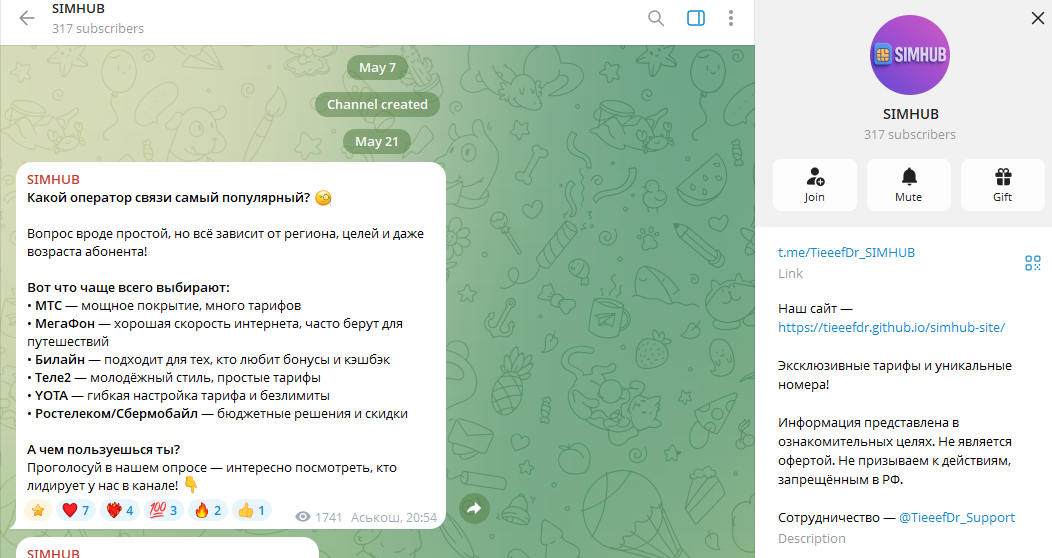1052x558 pixels.
Task: Add the star reaction to post
Action: pyautogui.click(x=38, y=510)
